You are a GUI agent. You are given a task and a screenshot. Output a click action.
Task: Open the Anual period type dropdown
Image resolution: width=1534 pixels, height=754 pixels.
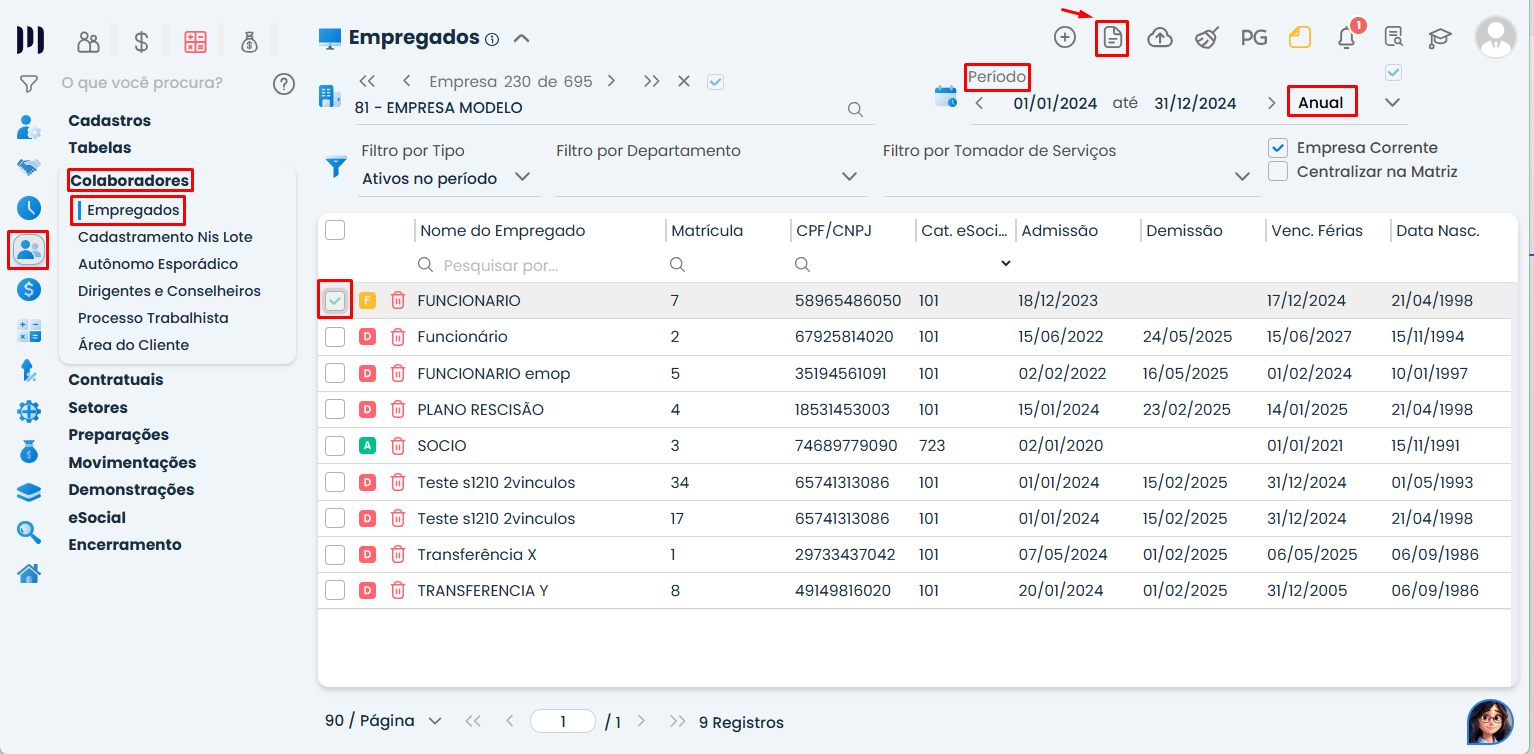1391,102
